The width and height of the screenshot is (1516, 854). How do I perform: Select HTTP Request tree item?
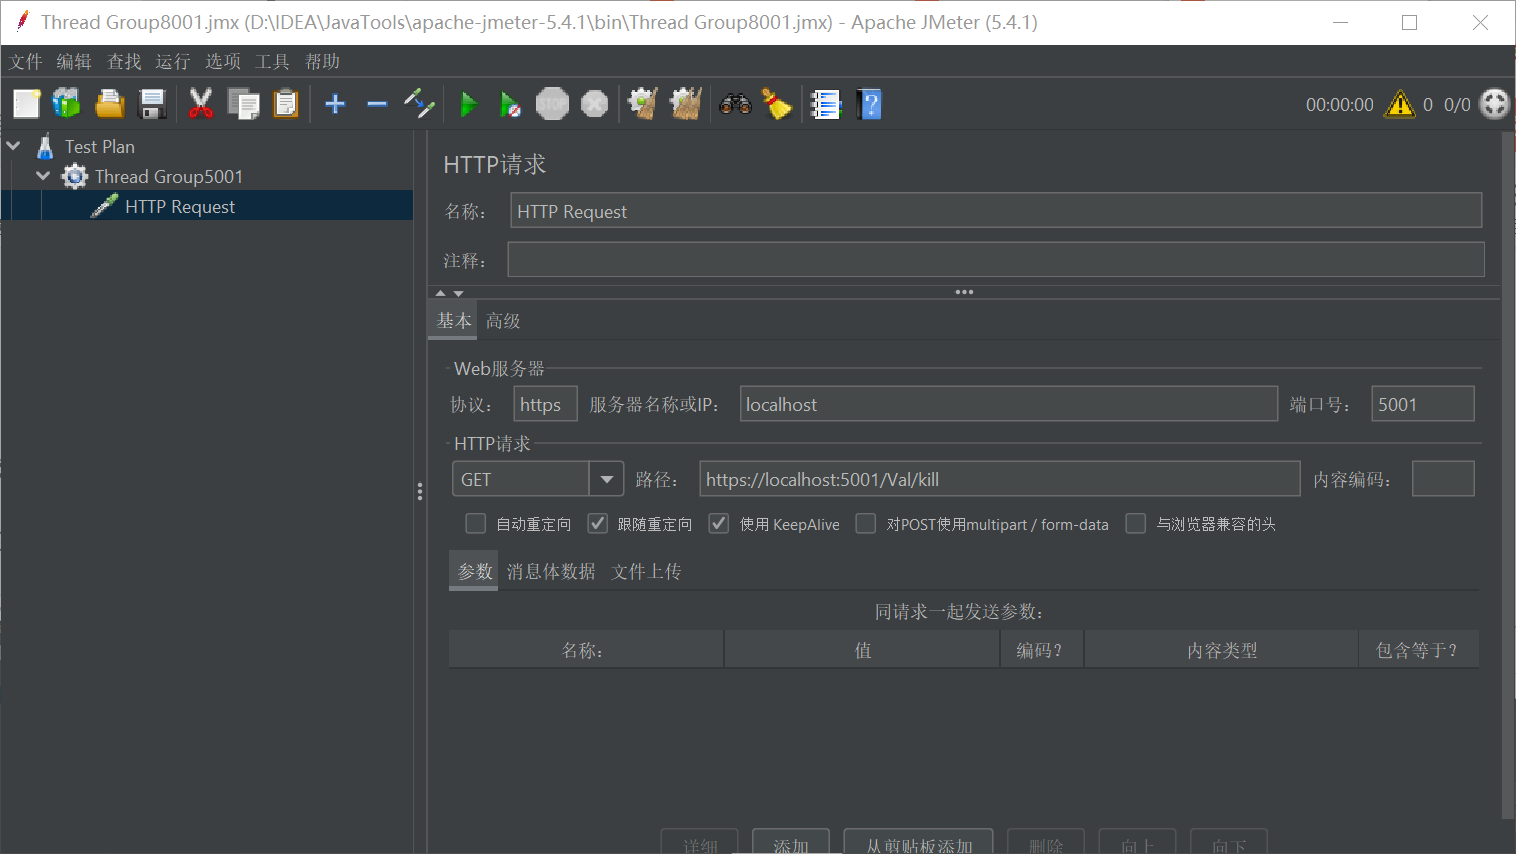click(180, 206)
